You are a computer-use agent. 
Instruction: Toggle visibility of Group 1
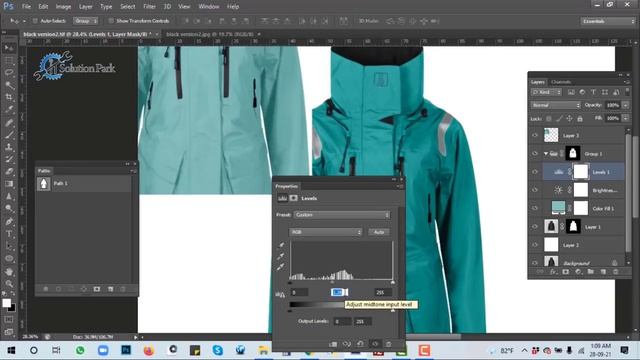(x=535, y=153)
